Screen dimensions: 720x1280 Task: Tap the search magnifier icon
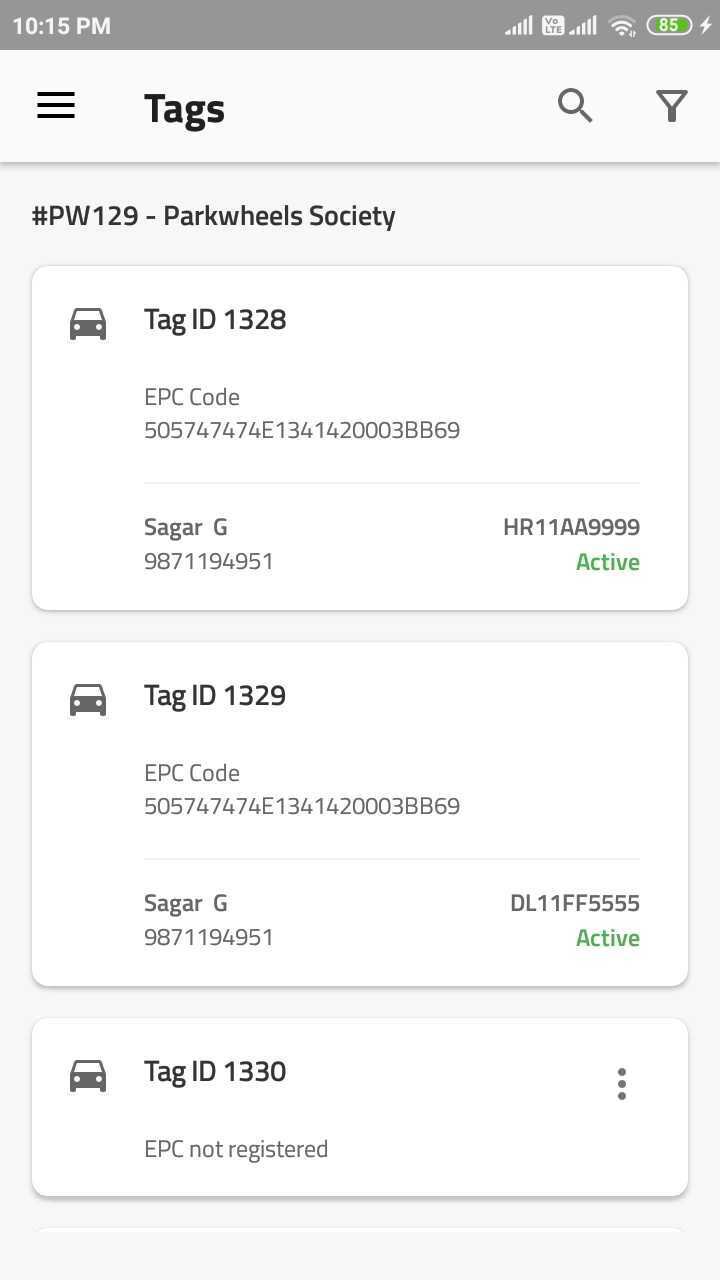(x=575, y=106)
